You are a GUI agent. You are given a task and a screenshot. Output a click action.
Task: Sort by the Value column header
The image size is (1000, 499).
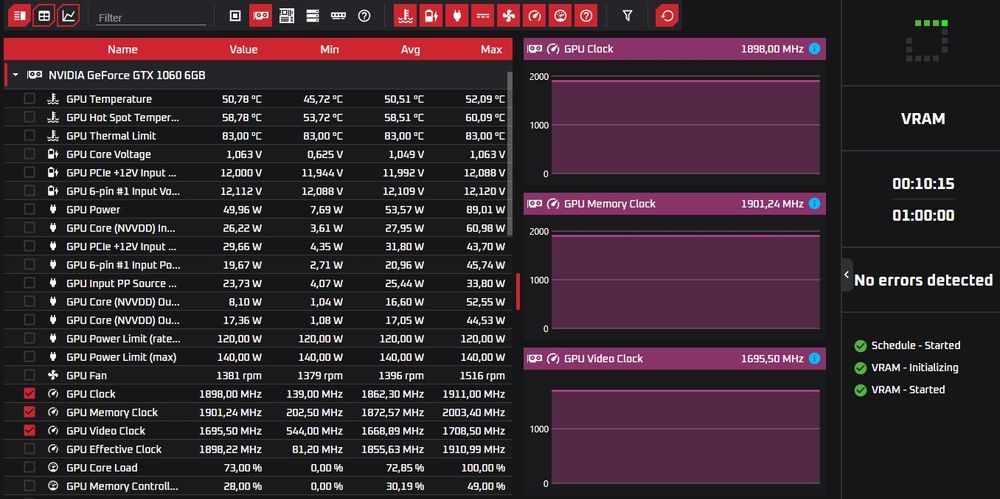pyautogui.click(x=244, y=49)
